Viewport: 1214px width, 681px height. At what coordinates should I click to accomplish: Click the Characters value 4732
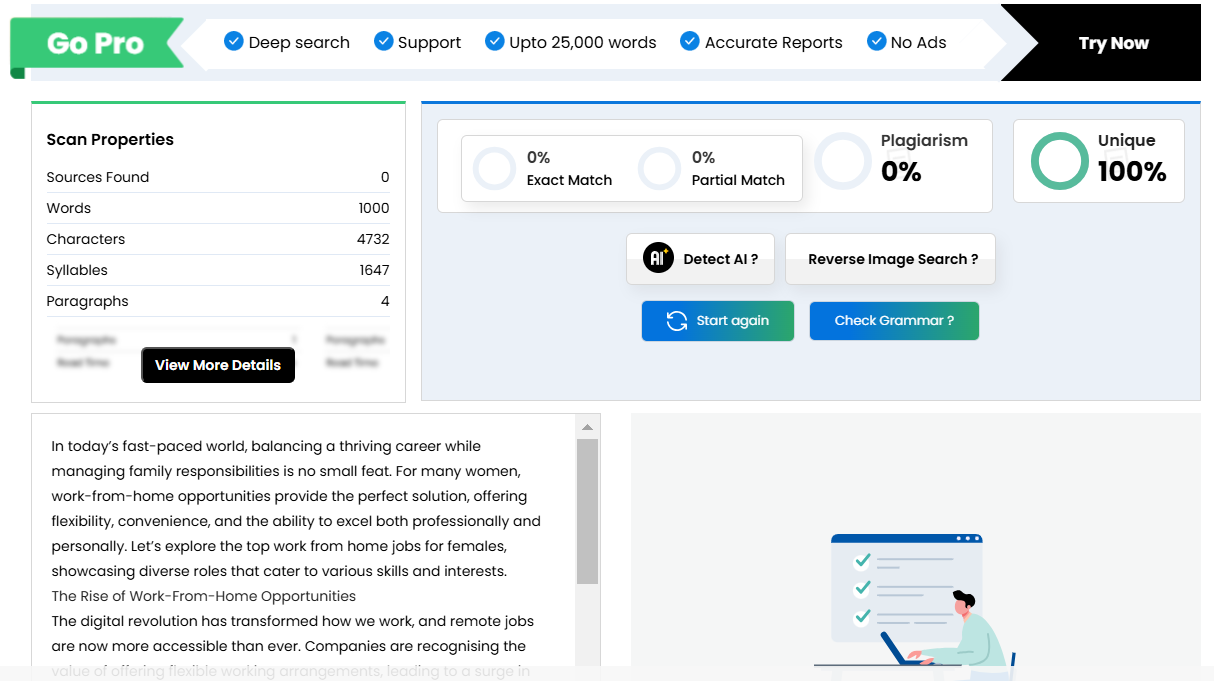(373, 239)
